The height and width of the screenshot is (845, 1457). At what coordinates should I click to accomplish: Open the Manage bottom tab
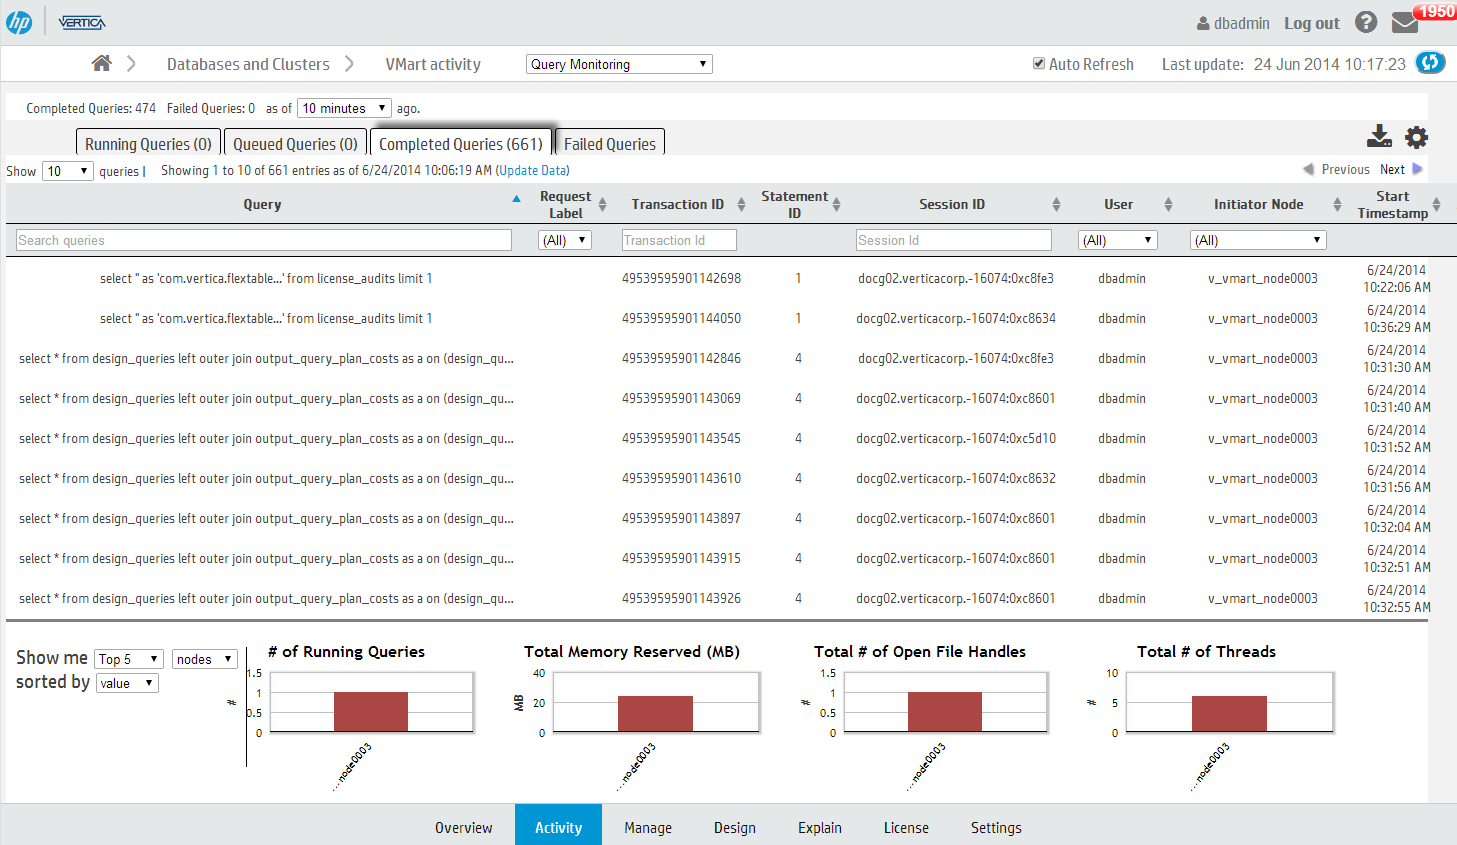tap(648, 828)
